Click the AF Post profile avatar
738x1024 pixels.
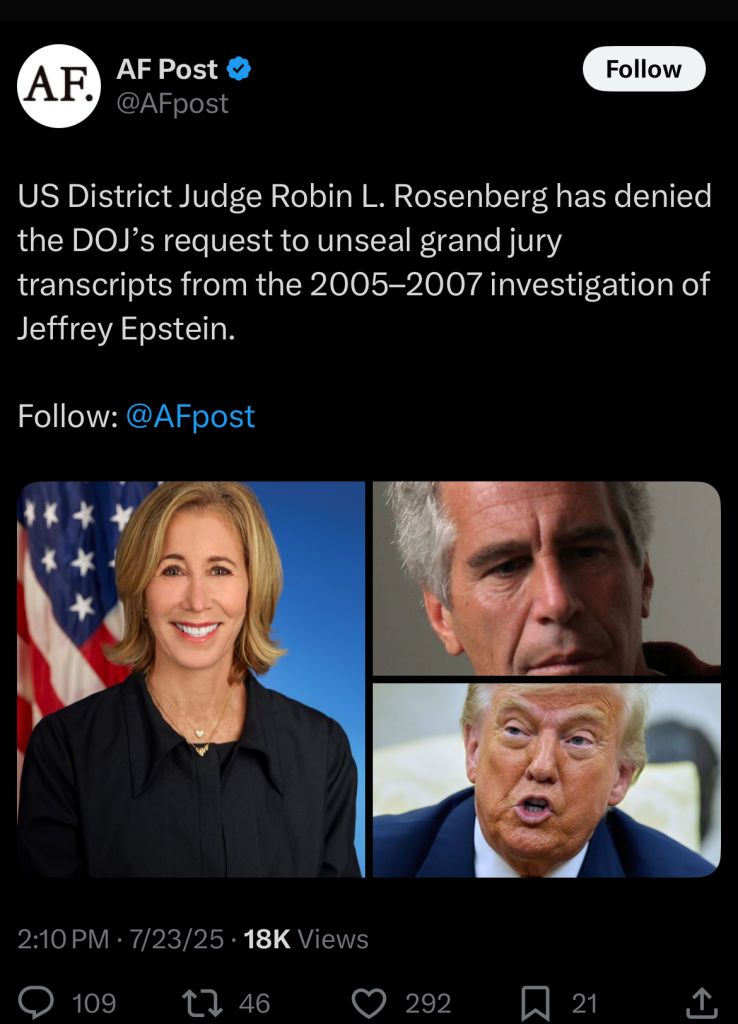[x=59, y=86]
